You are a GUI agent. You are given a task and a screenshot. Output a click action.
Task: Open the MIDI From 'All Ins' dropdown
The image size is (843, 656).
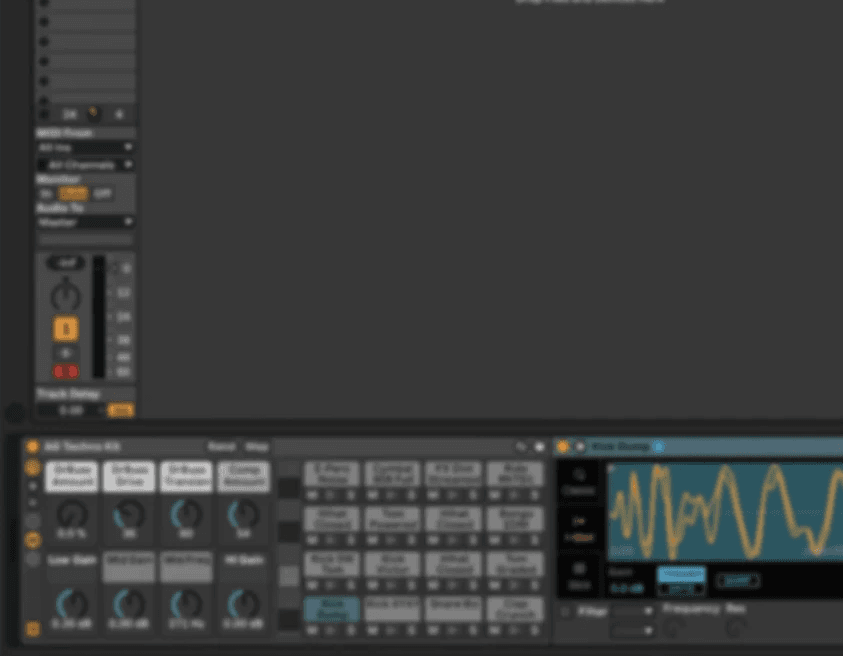85,147
